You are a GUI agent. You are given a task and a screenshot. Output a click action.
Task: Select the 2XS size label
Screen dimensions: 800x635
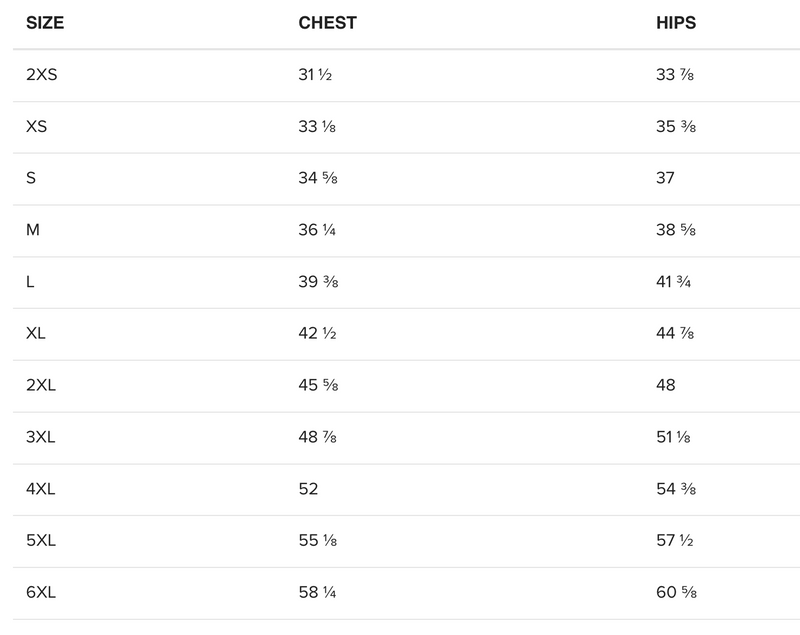(43, 75)
